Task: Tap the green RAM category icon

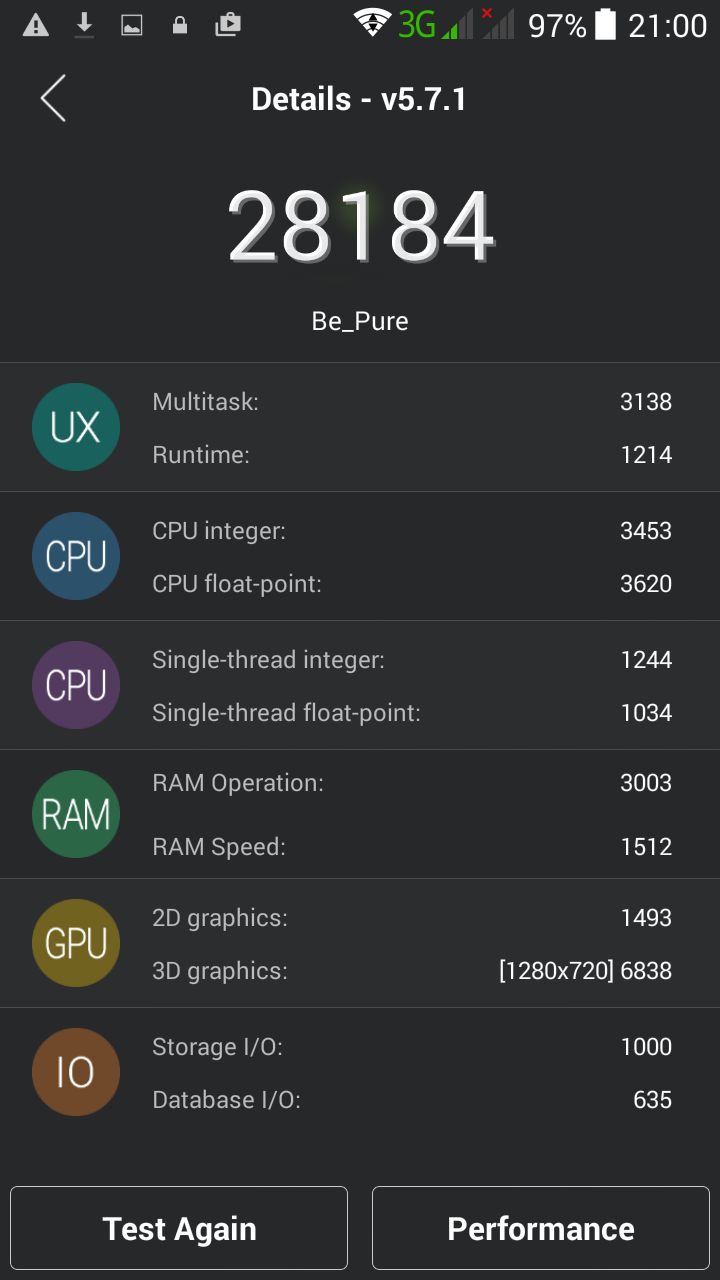Action: click(x=76, y=814)
